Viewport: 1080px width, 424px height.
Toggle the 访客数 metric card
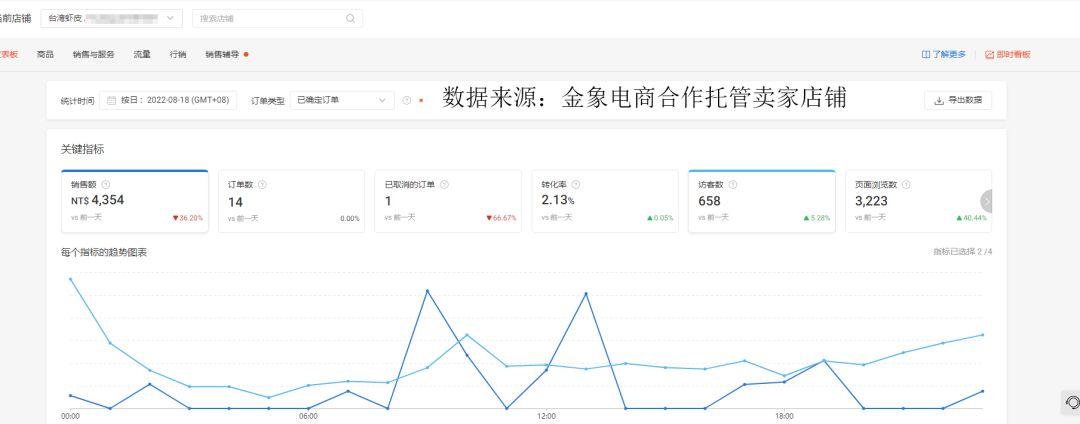pyautogui.click(x=761, y=202)
